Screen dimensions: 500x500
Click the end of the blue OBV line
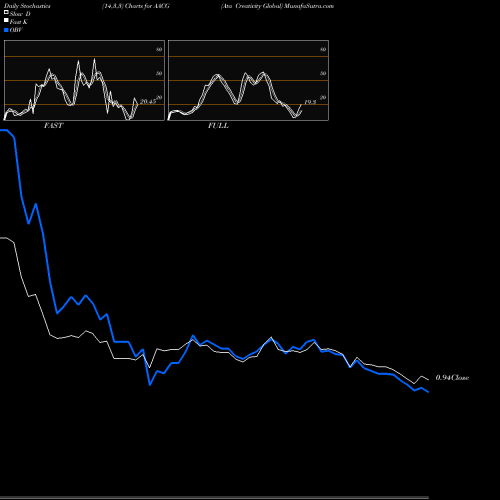[x=428, y=392]
